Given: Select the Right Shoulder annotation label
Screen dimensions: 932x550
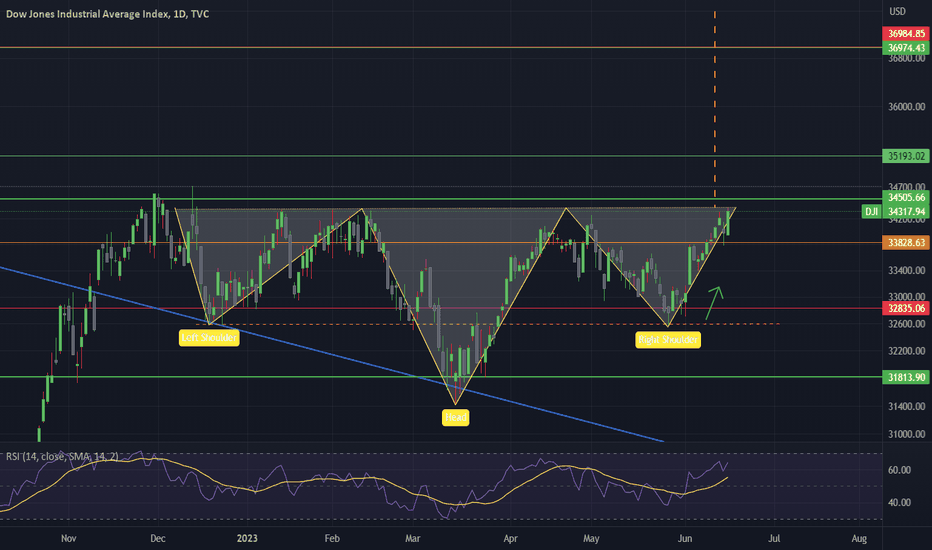Looking at the screenshot, I should [668, 340].
